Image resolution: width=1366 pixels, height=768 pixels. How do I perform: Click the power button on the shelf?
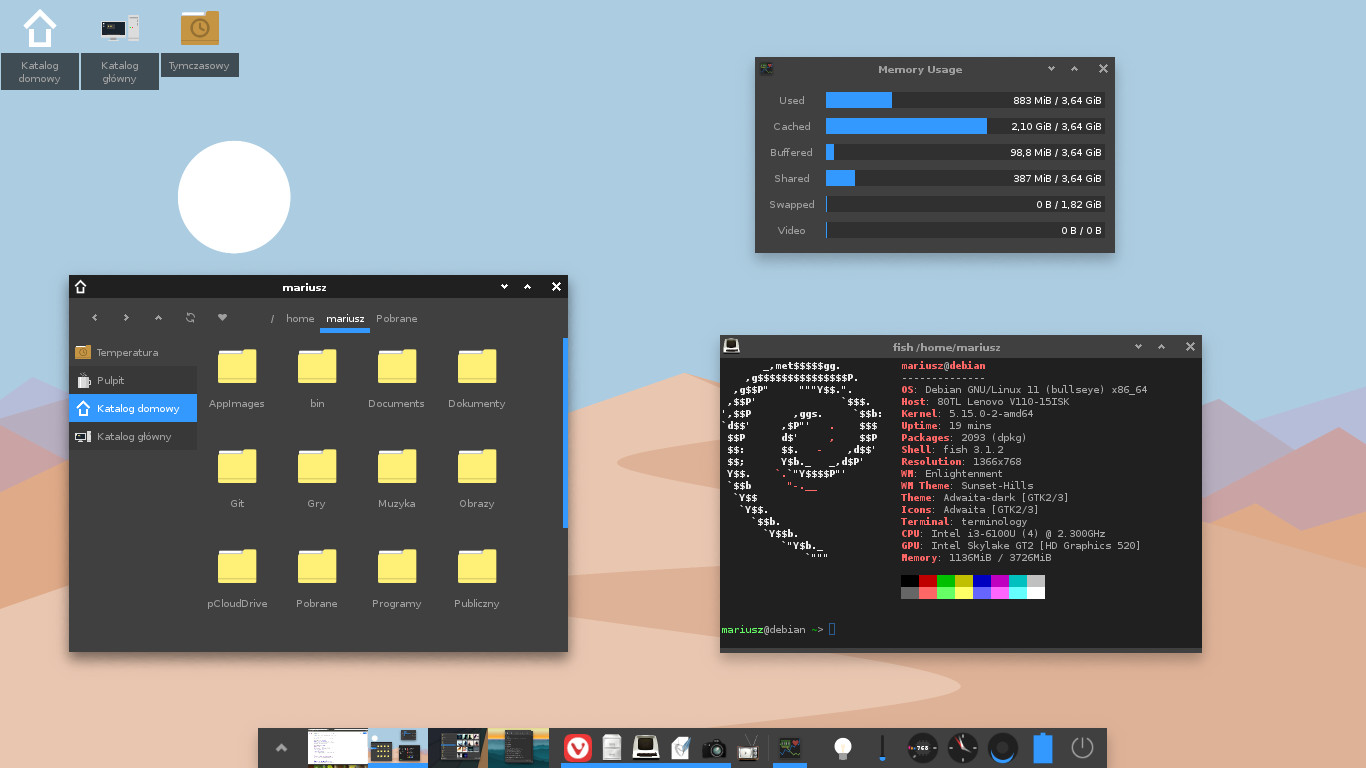click(x=1082, y=748)
